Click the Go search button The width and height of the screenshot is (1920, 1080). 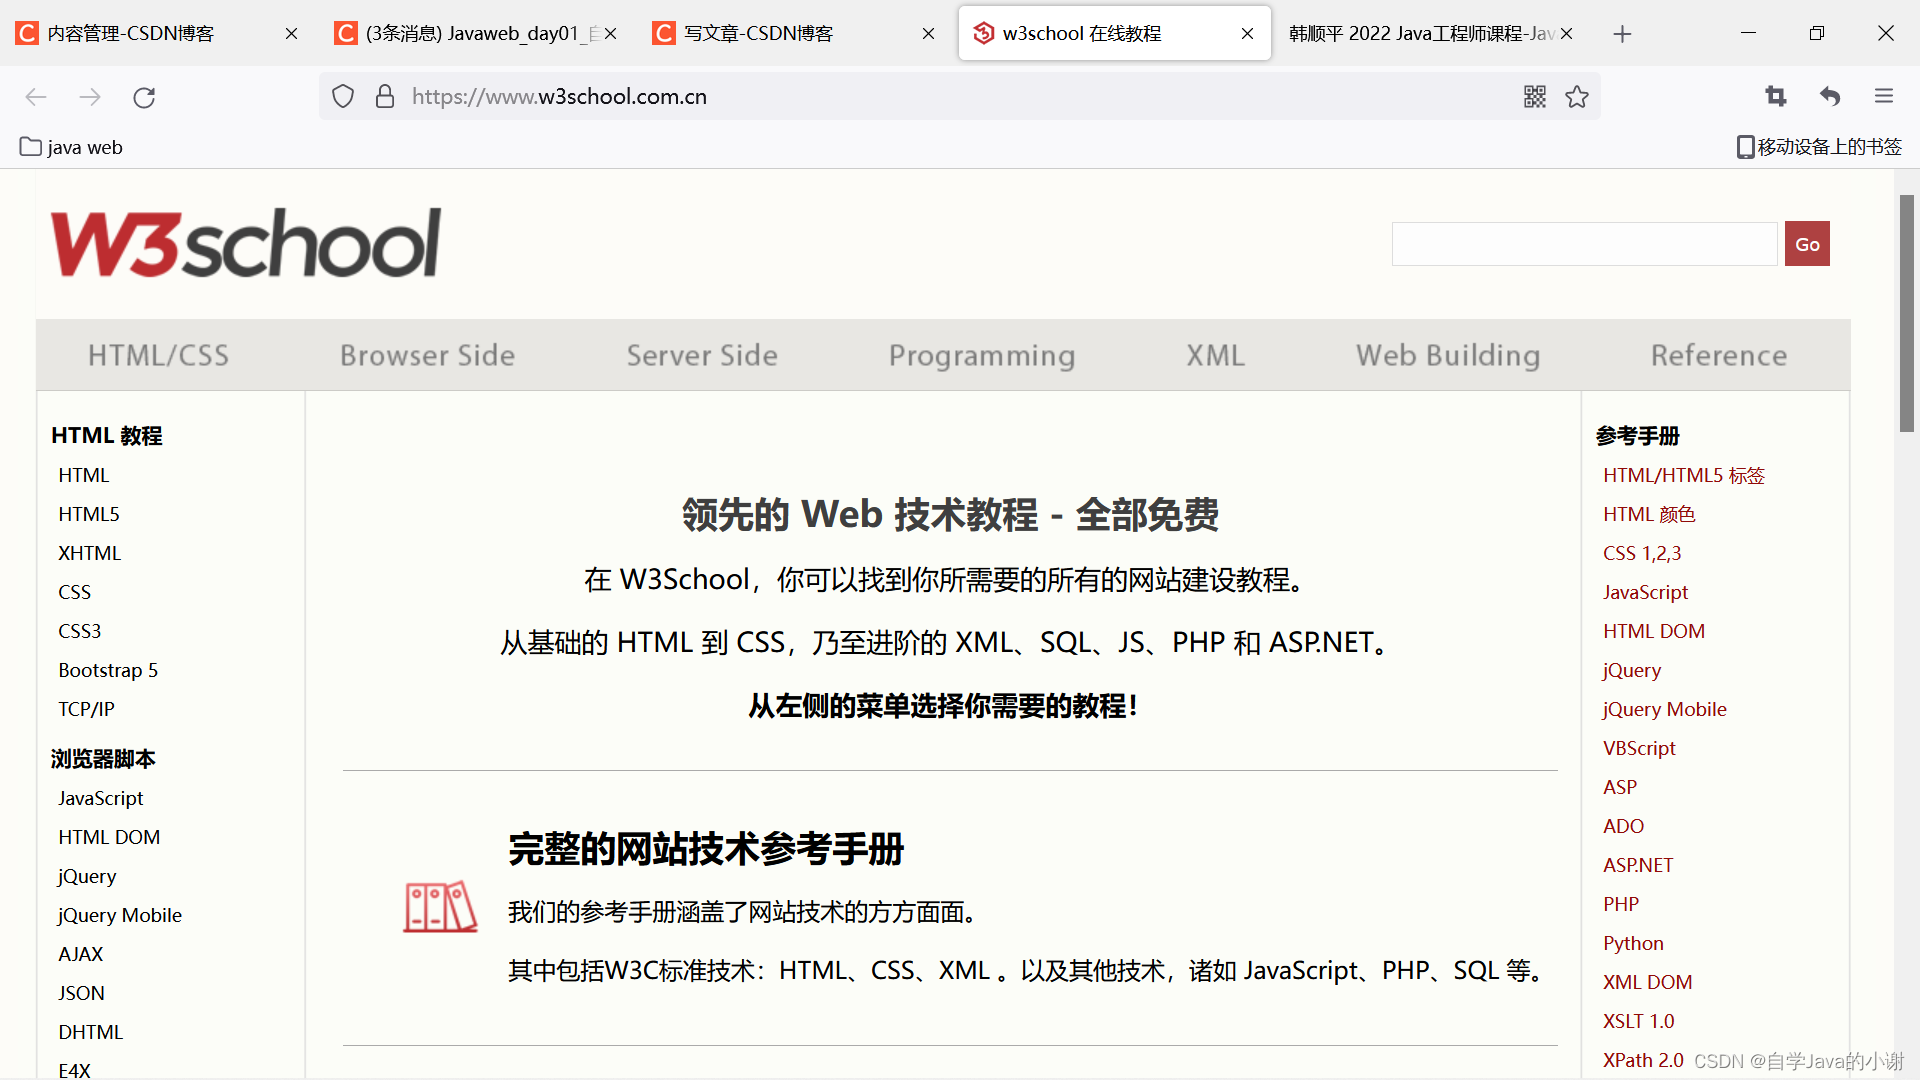(1807, 244)
